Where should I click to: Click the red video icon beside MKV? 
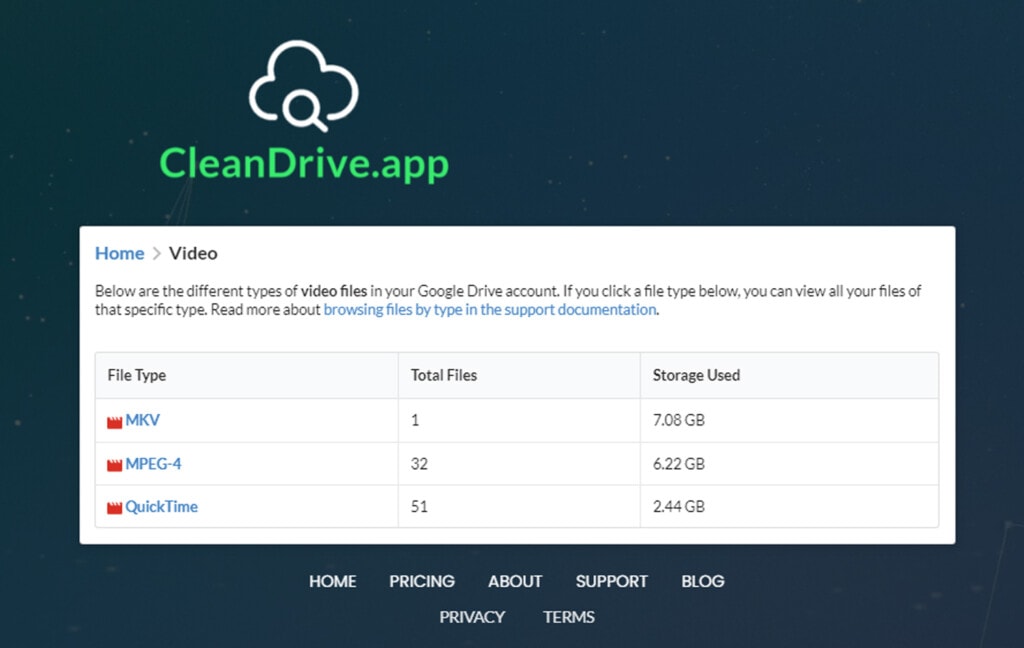114,422
